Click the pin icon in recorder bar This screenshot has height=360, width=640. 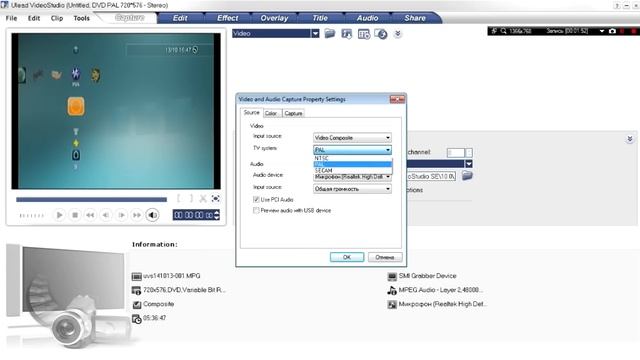494,31
